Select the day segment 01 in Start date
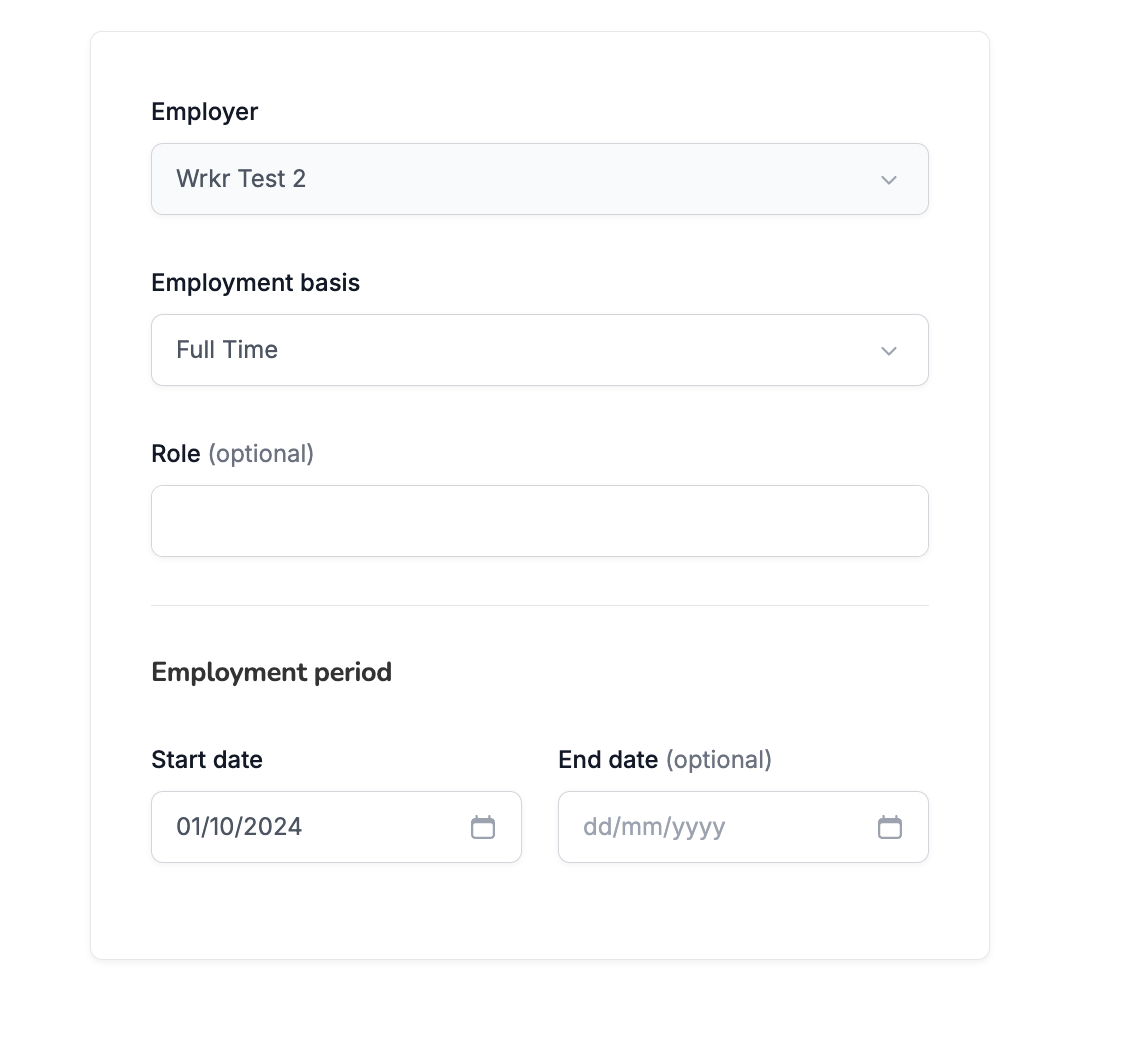Viewport: 1146px width, 1044px height. pyautogui.click(x=188, y=827)
